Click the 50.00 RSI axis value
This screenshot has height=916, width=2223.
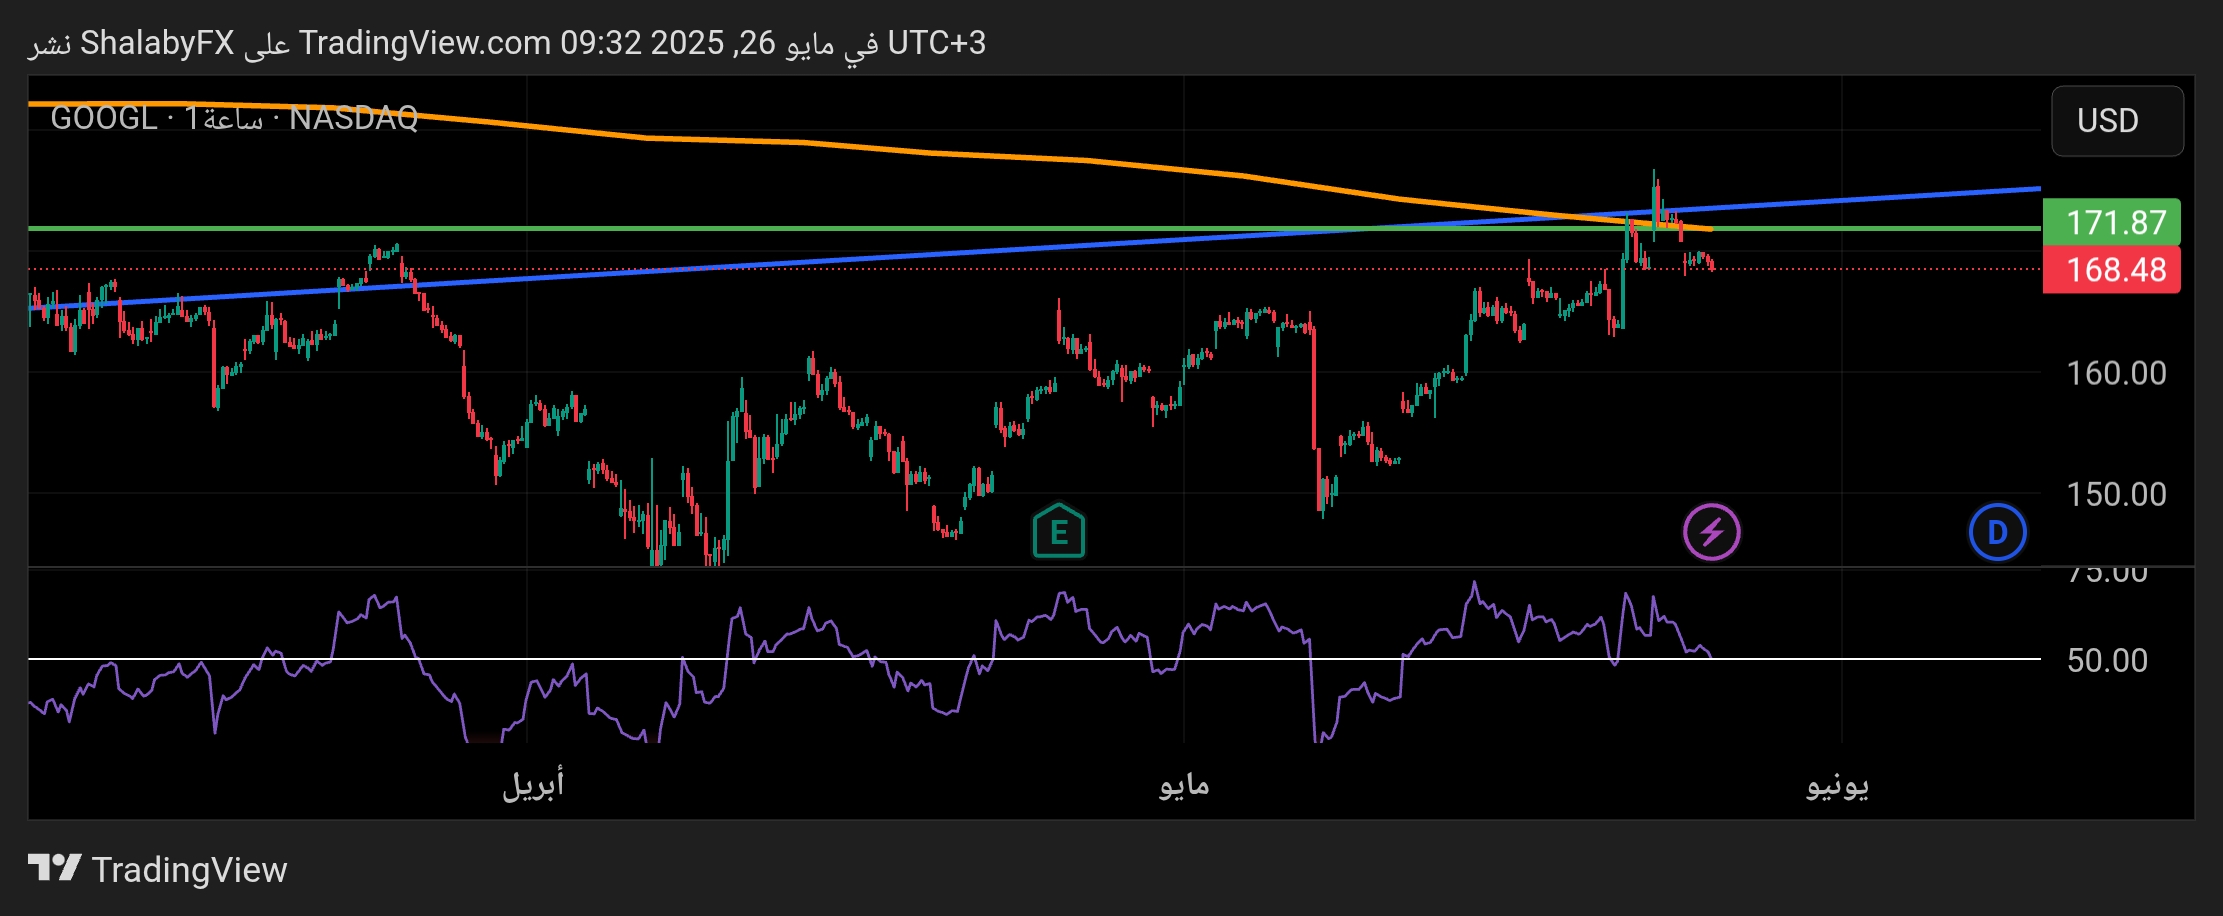2107,660
